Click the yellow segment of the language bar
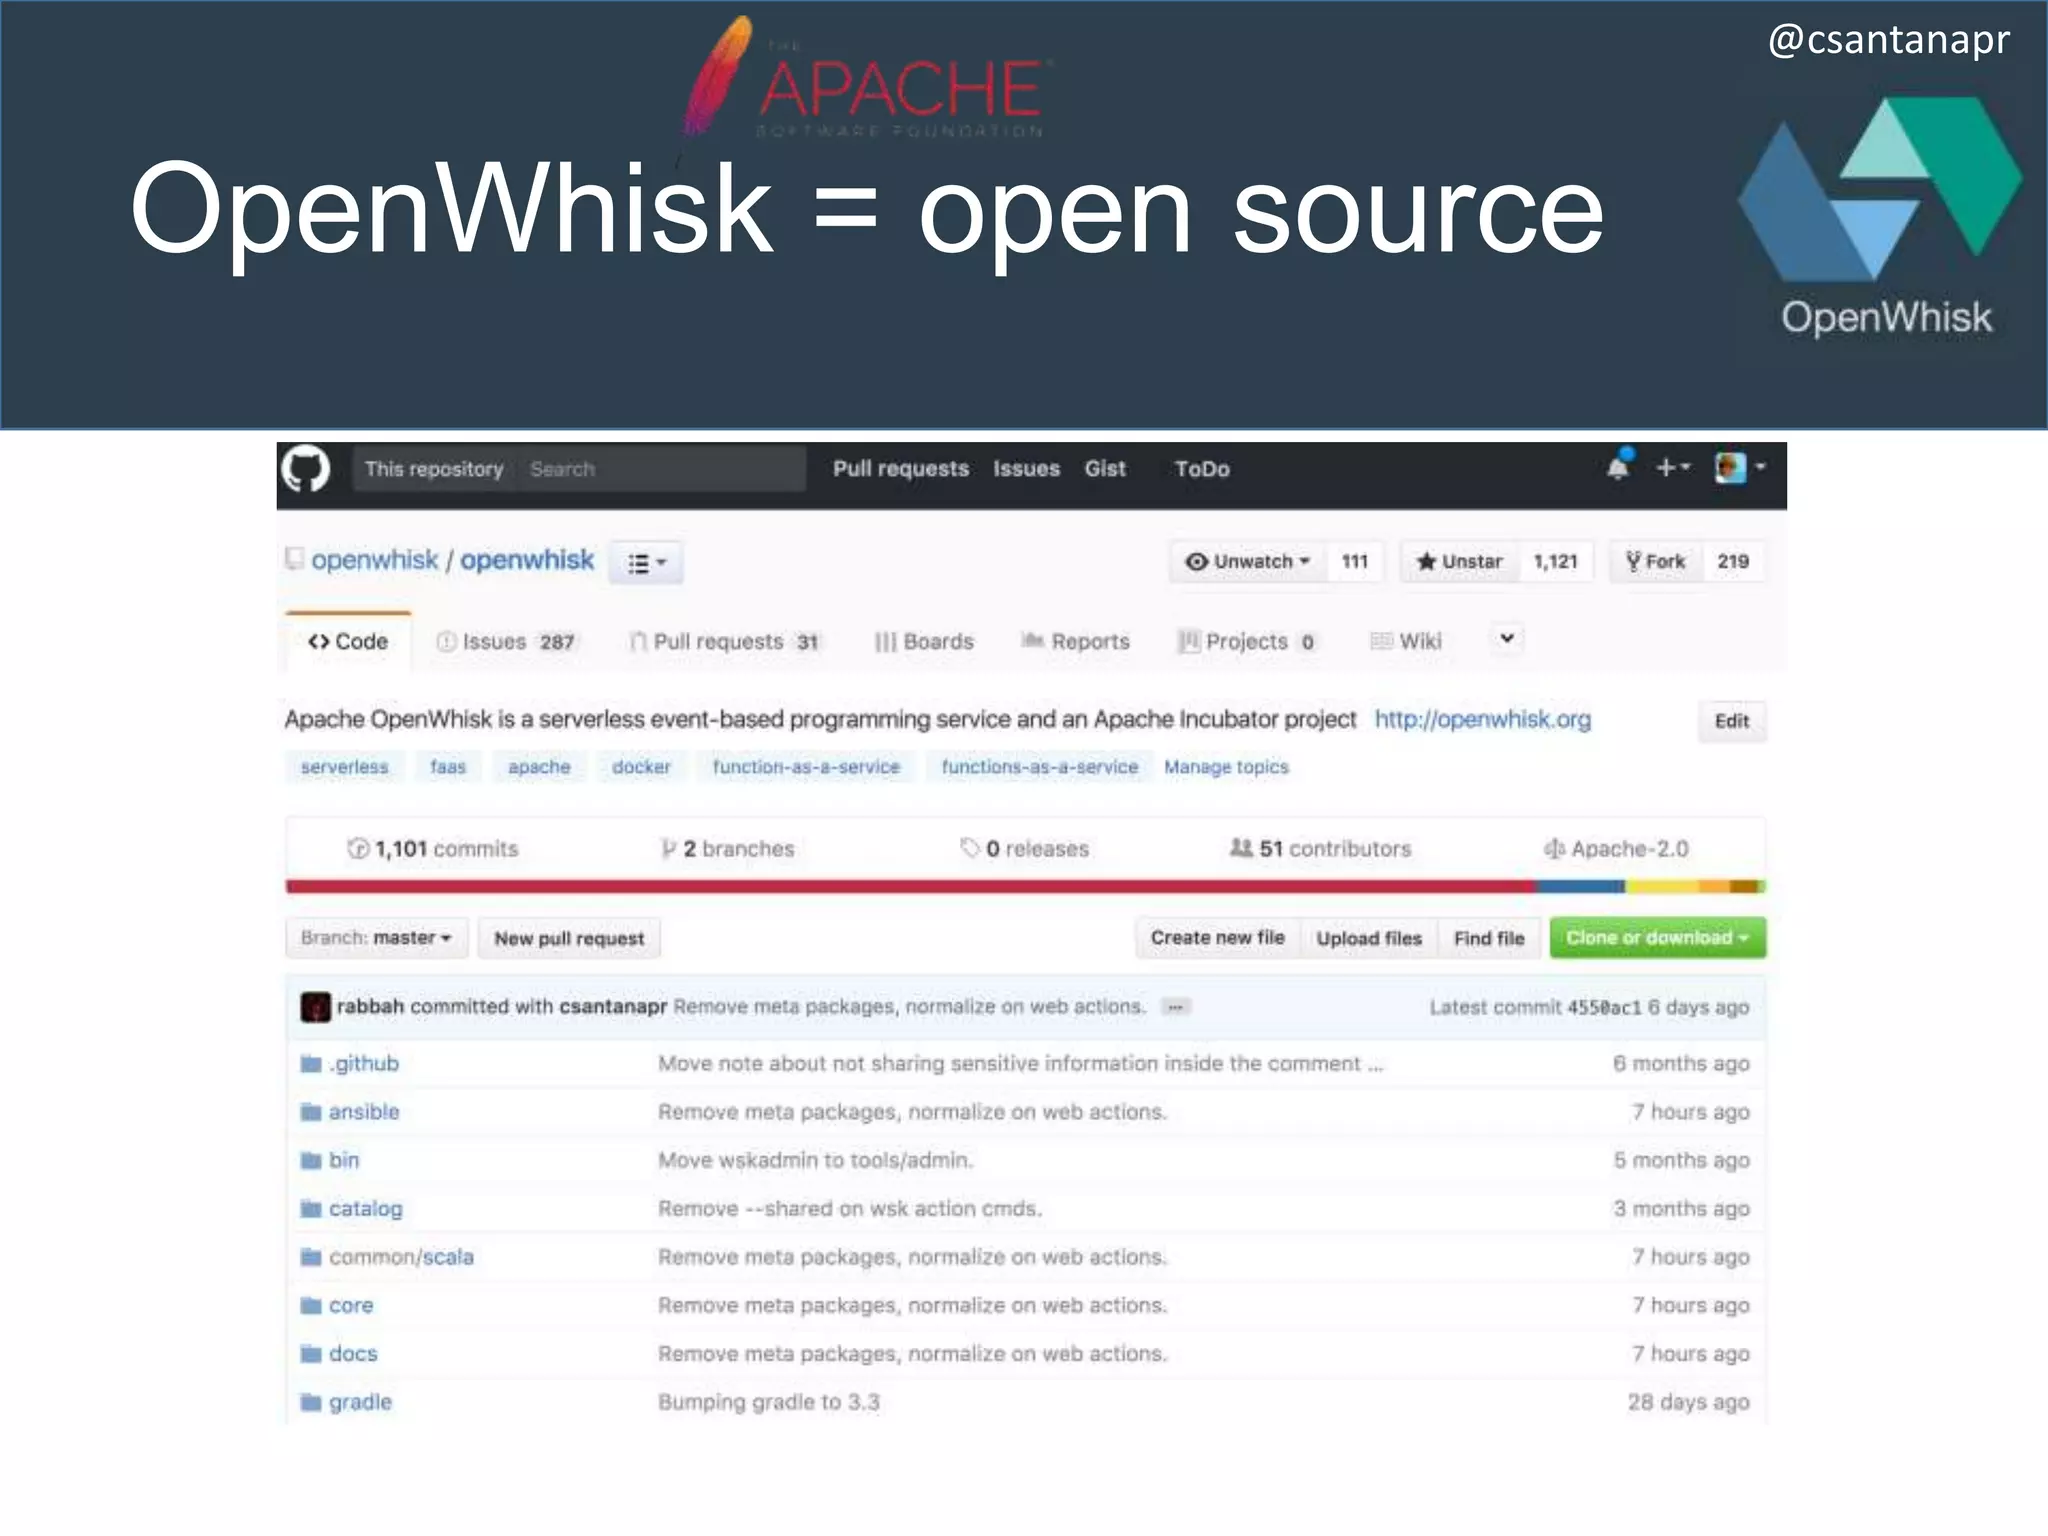 pos(1663,886)
